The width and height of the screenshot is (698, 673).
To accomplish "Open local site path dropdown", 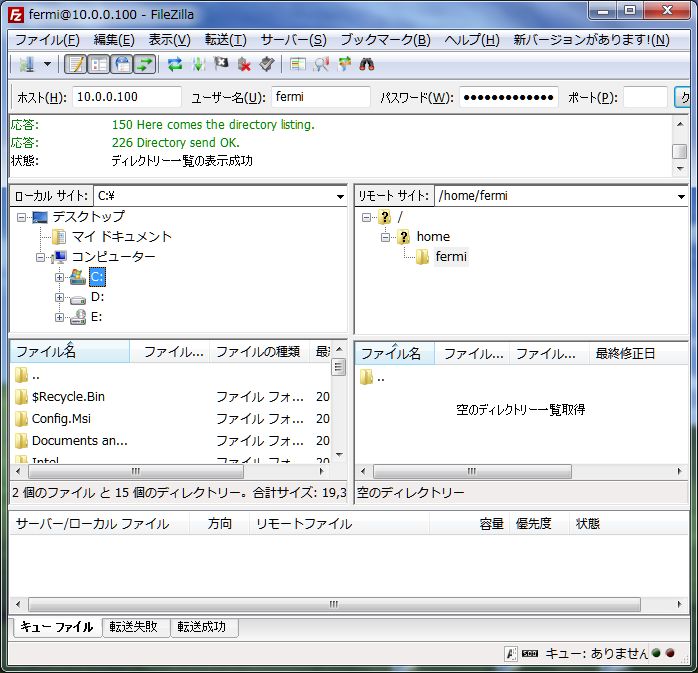I will coord(340,196).
